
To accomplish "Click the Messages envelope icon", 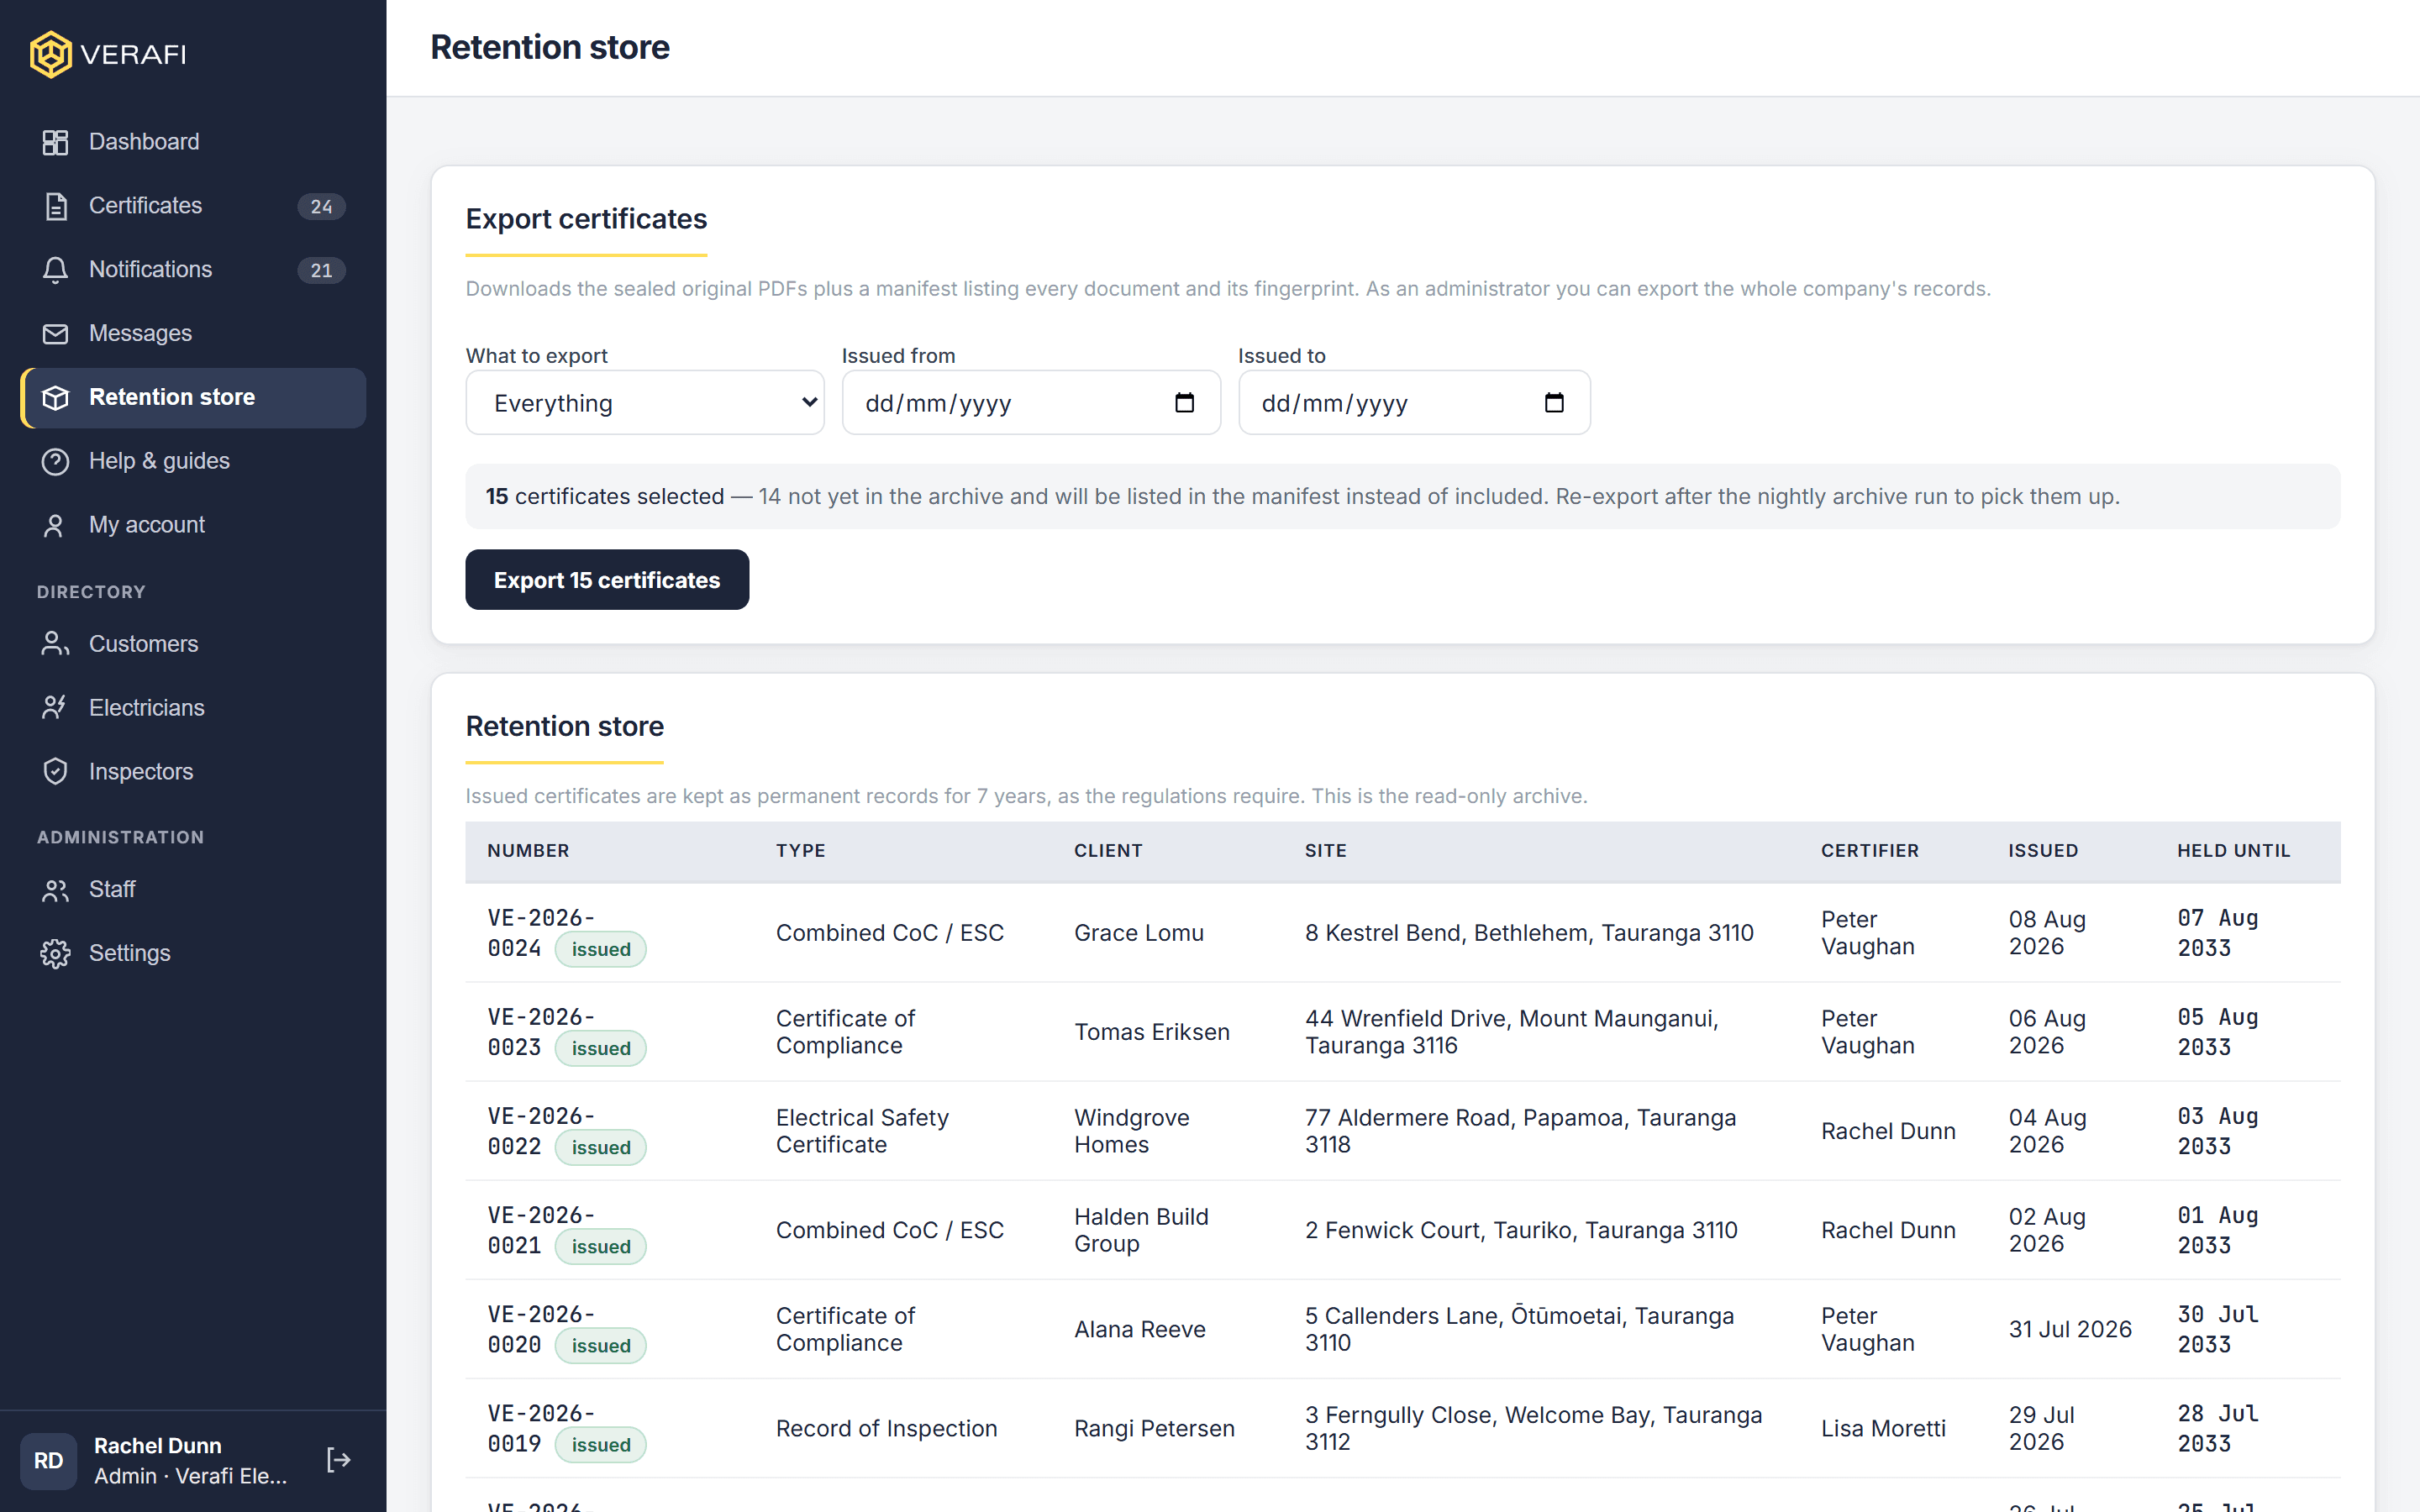I will (55, 334).
